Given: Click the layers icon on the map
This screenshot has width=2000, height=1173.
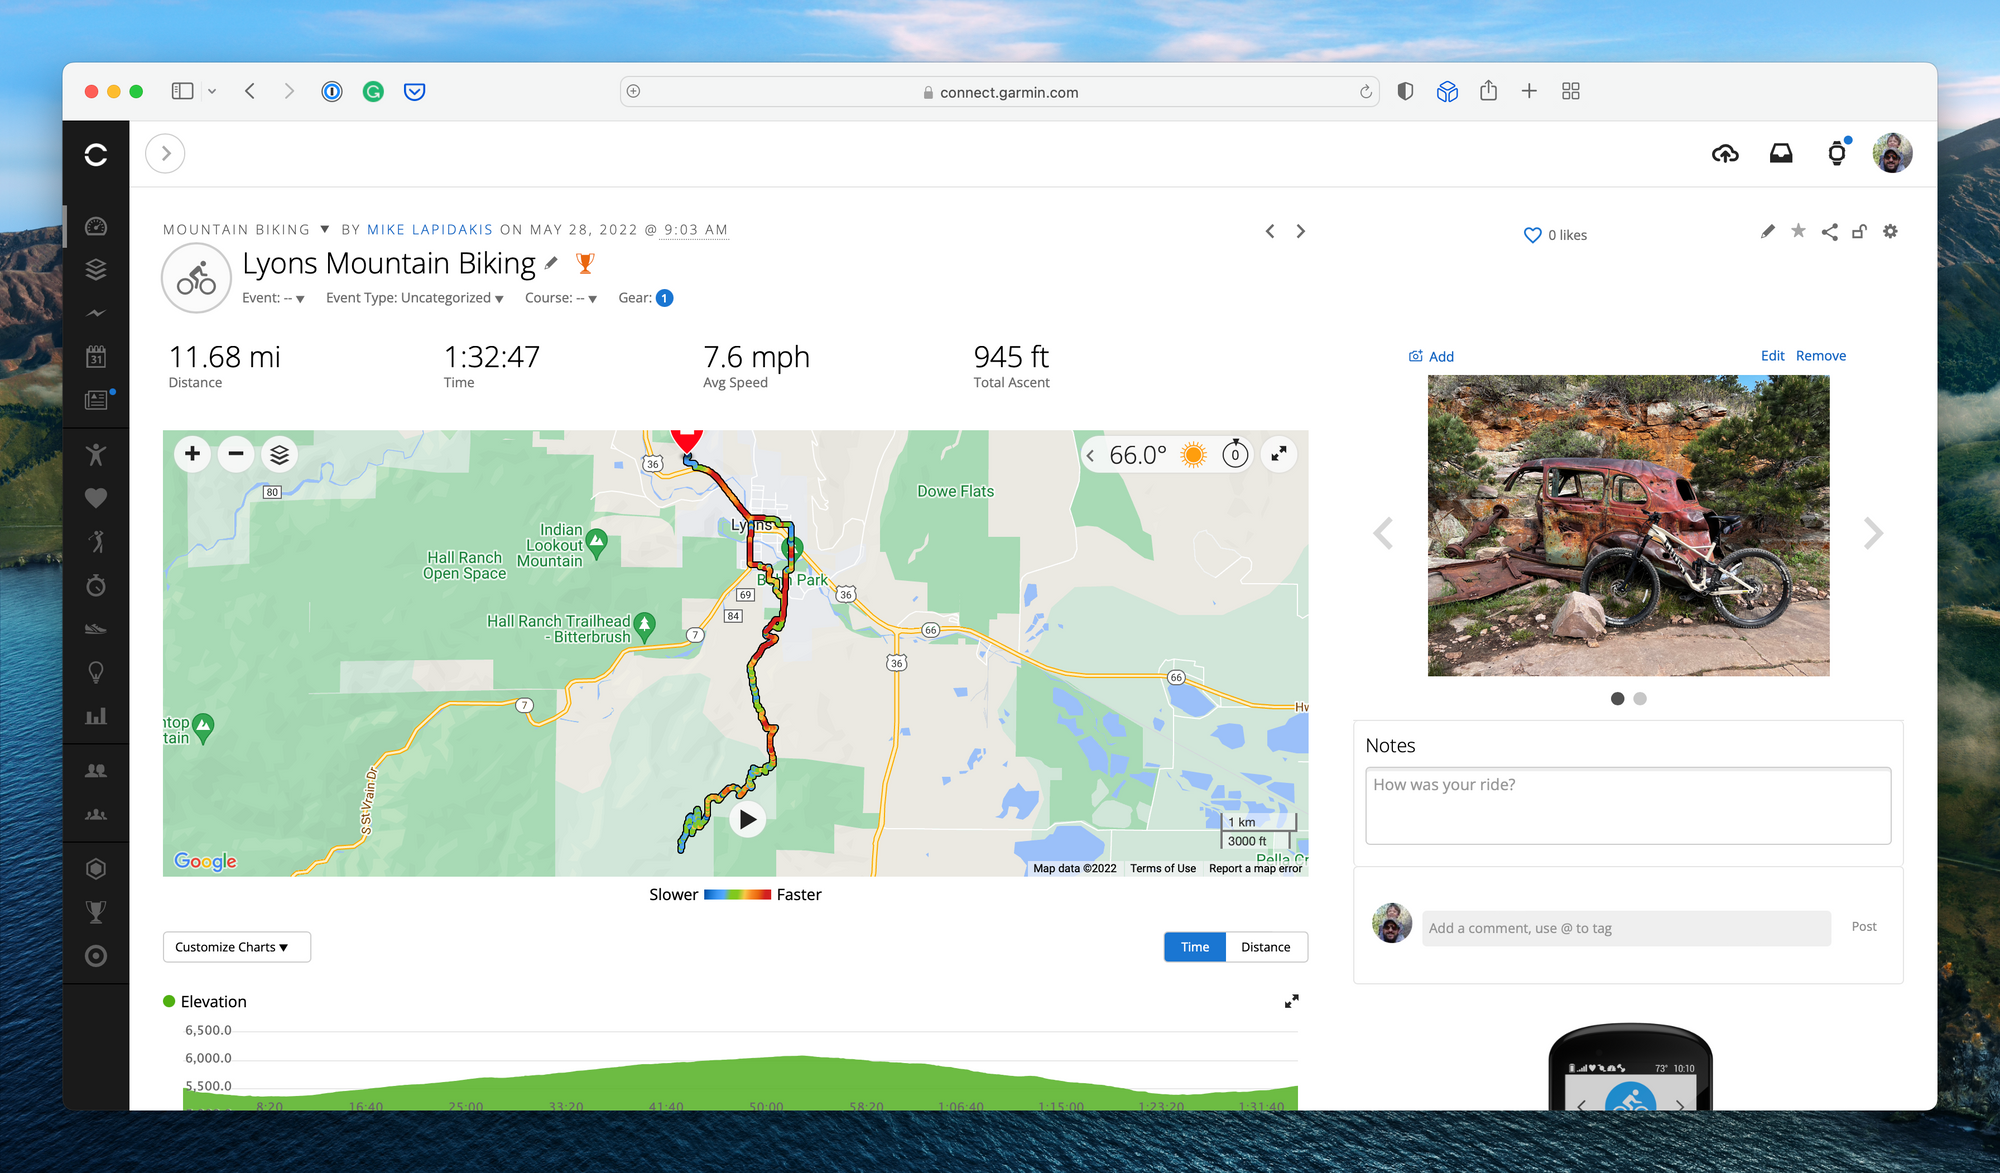Looking at the screenshot, I should point(279,454).
